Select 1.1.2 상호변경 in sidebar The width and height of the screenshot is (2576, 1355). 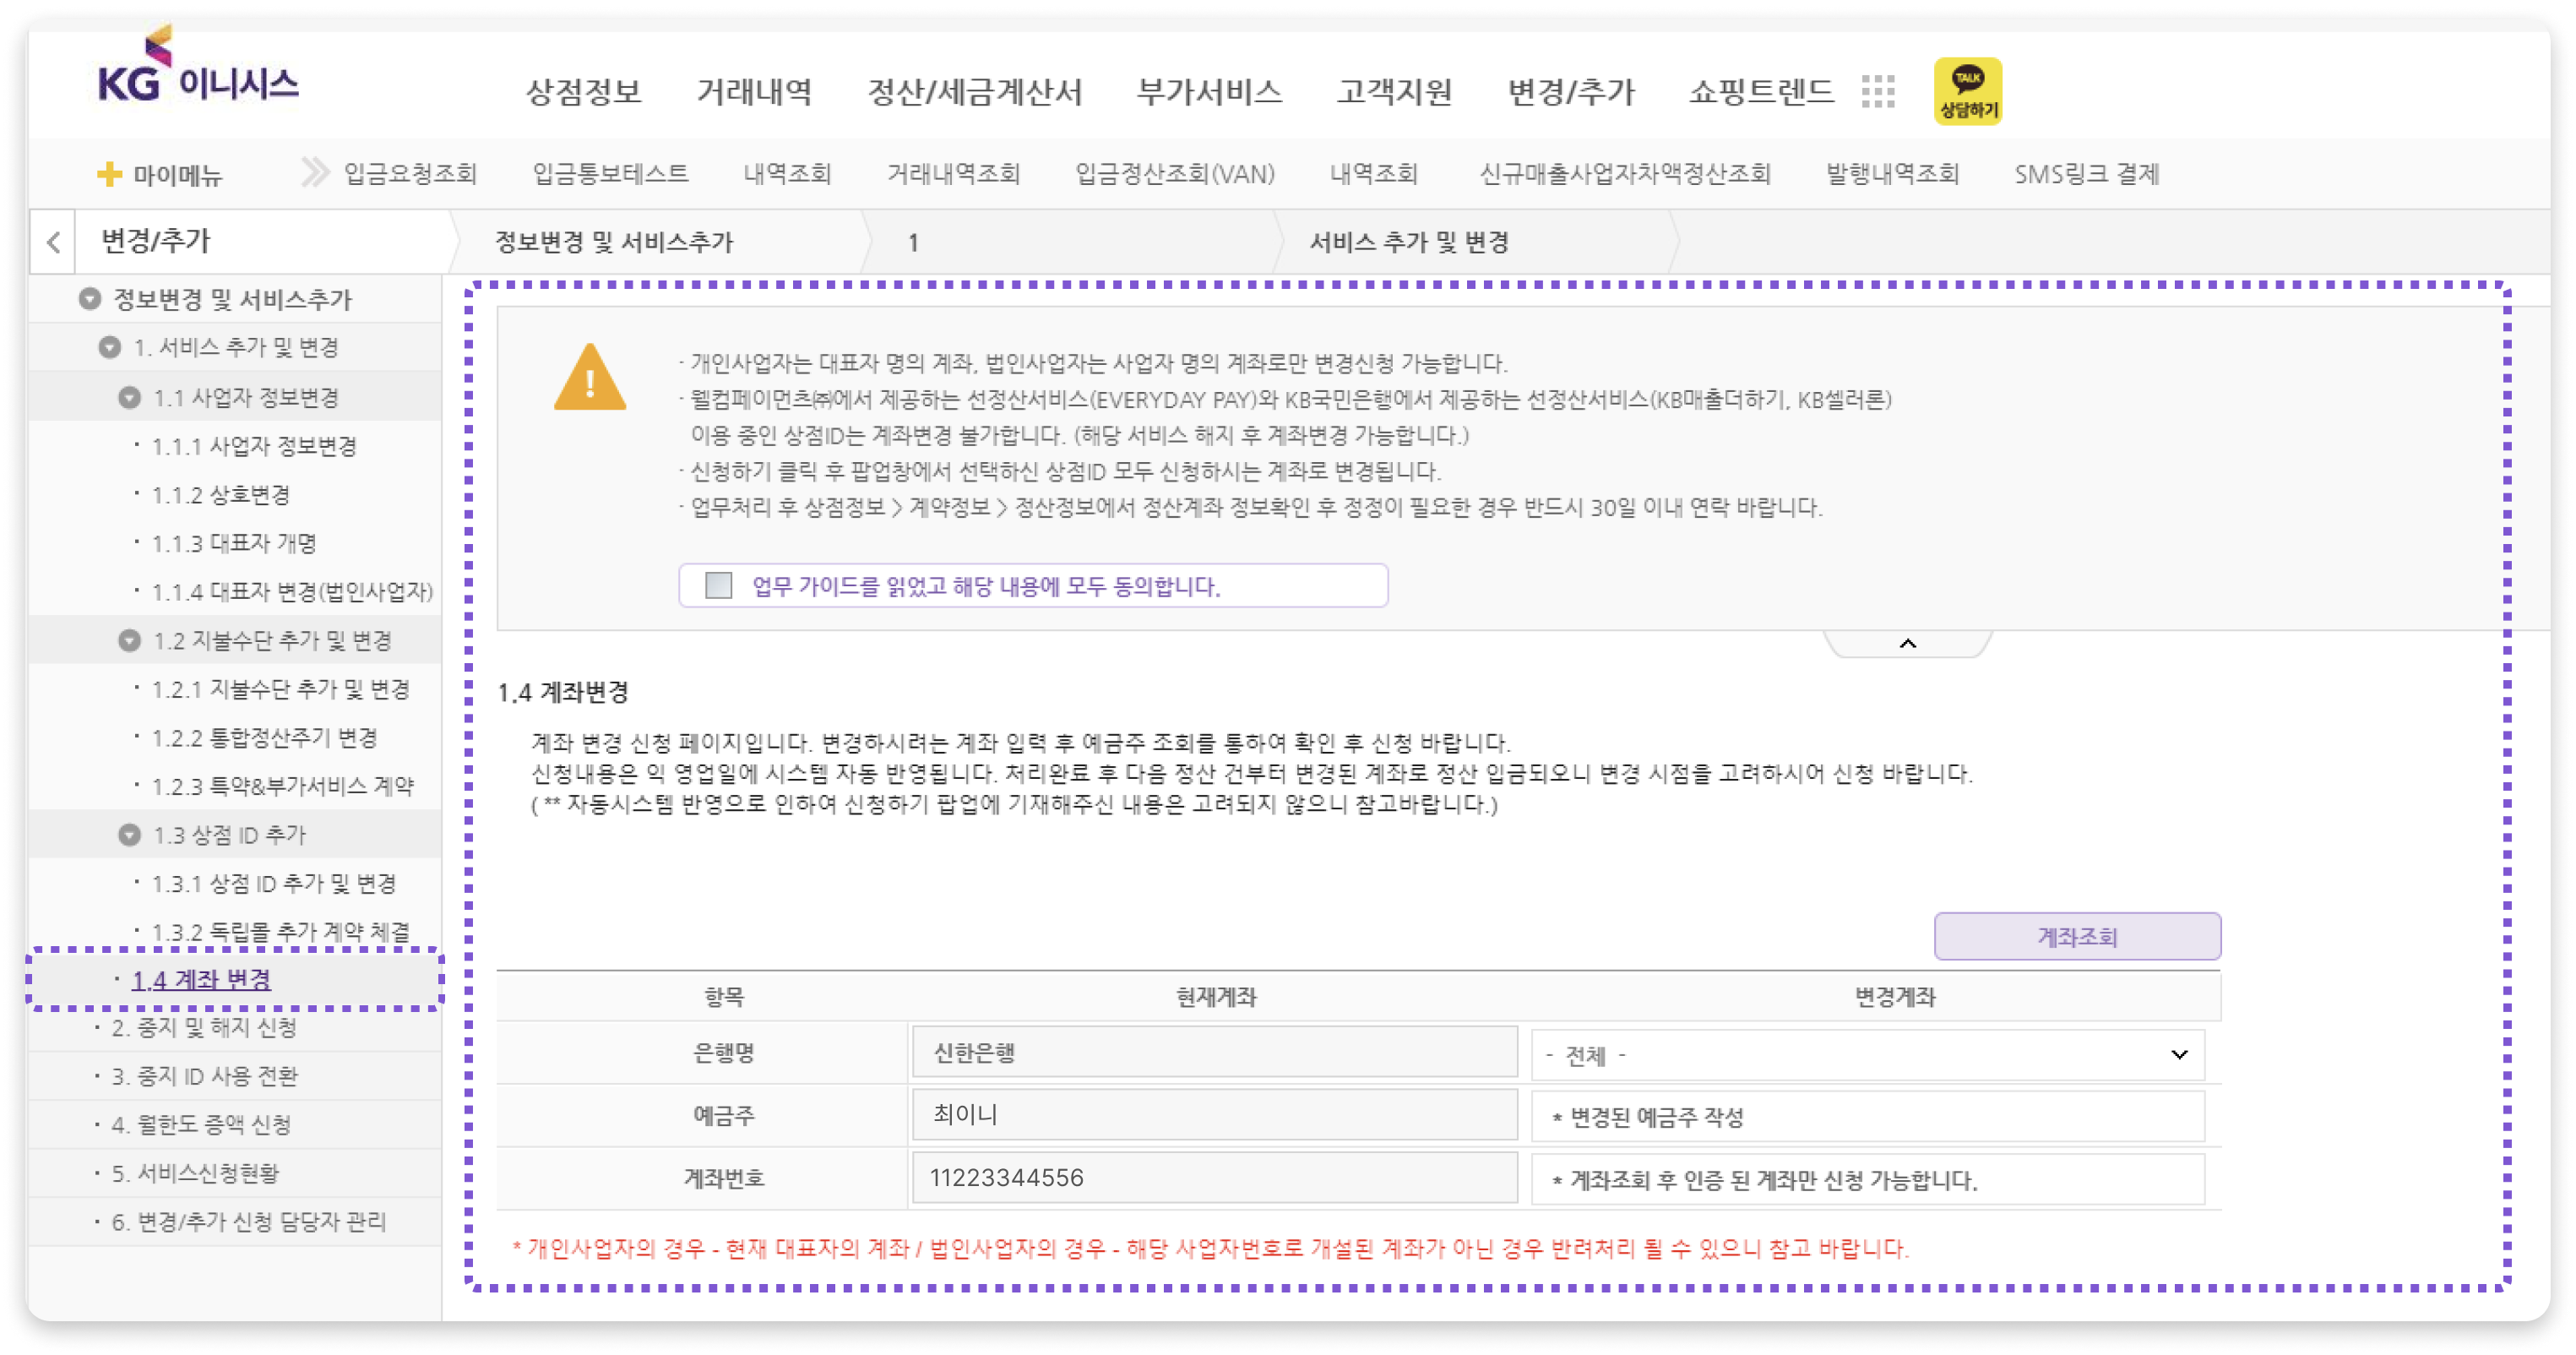tap(220, 494)
